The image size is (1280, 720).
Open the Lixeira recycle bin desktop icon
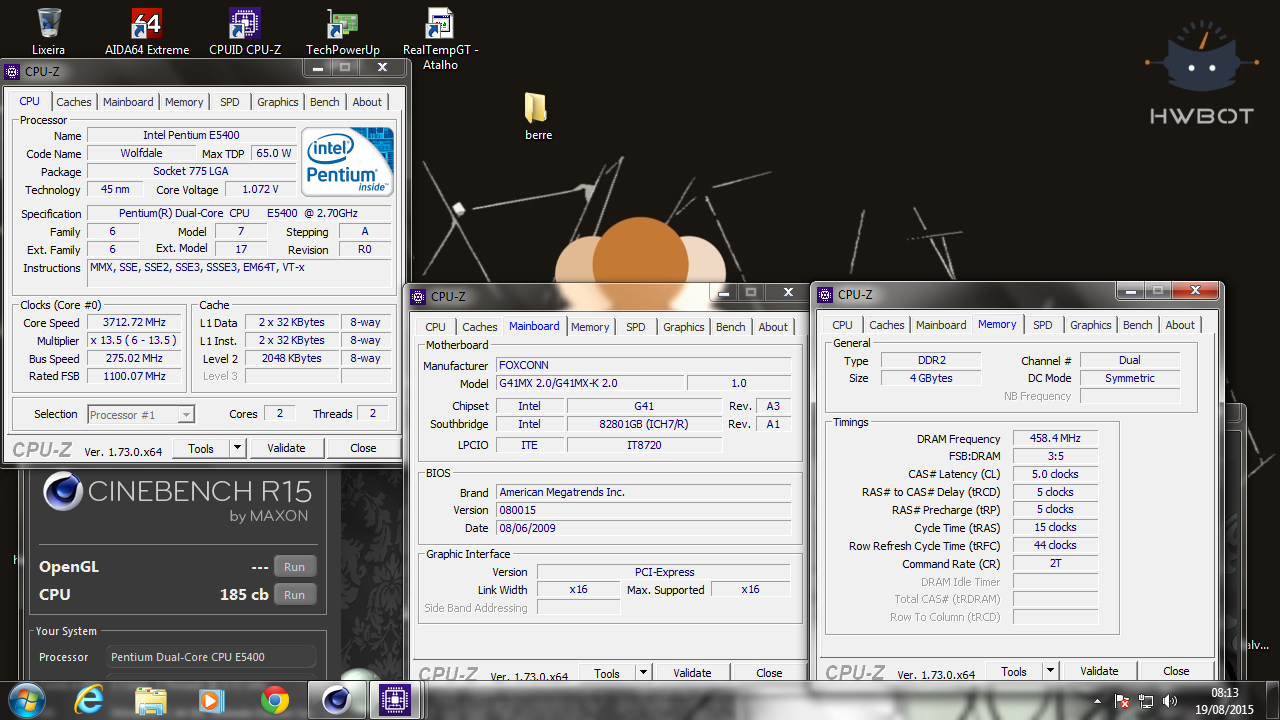(48, 31)
